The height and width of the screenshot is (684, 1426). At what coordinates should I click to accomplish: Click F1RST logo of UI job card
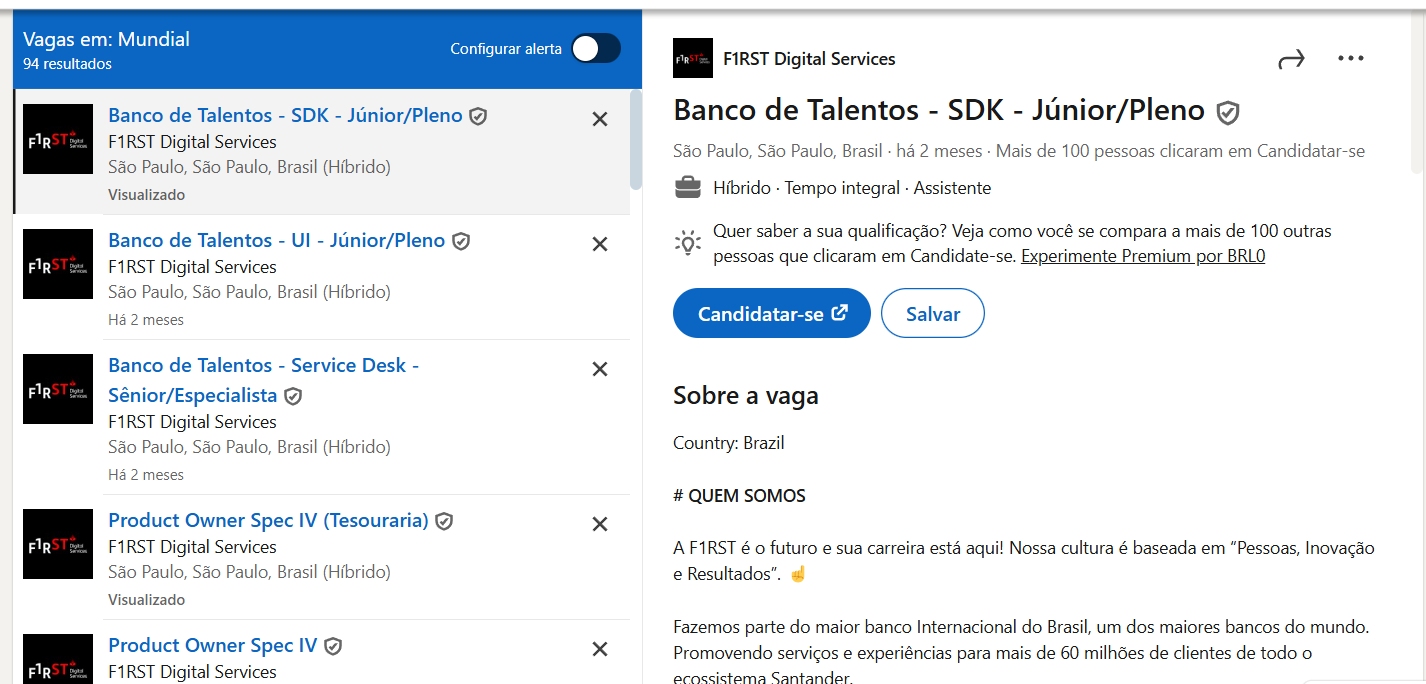(58, 264)
